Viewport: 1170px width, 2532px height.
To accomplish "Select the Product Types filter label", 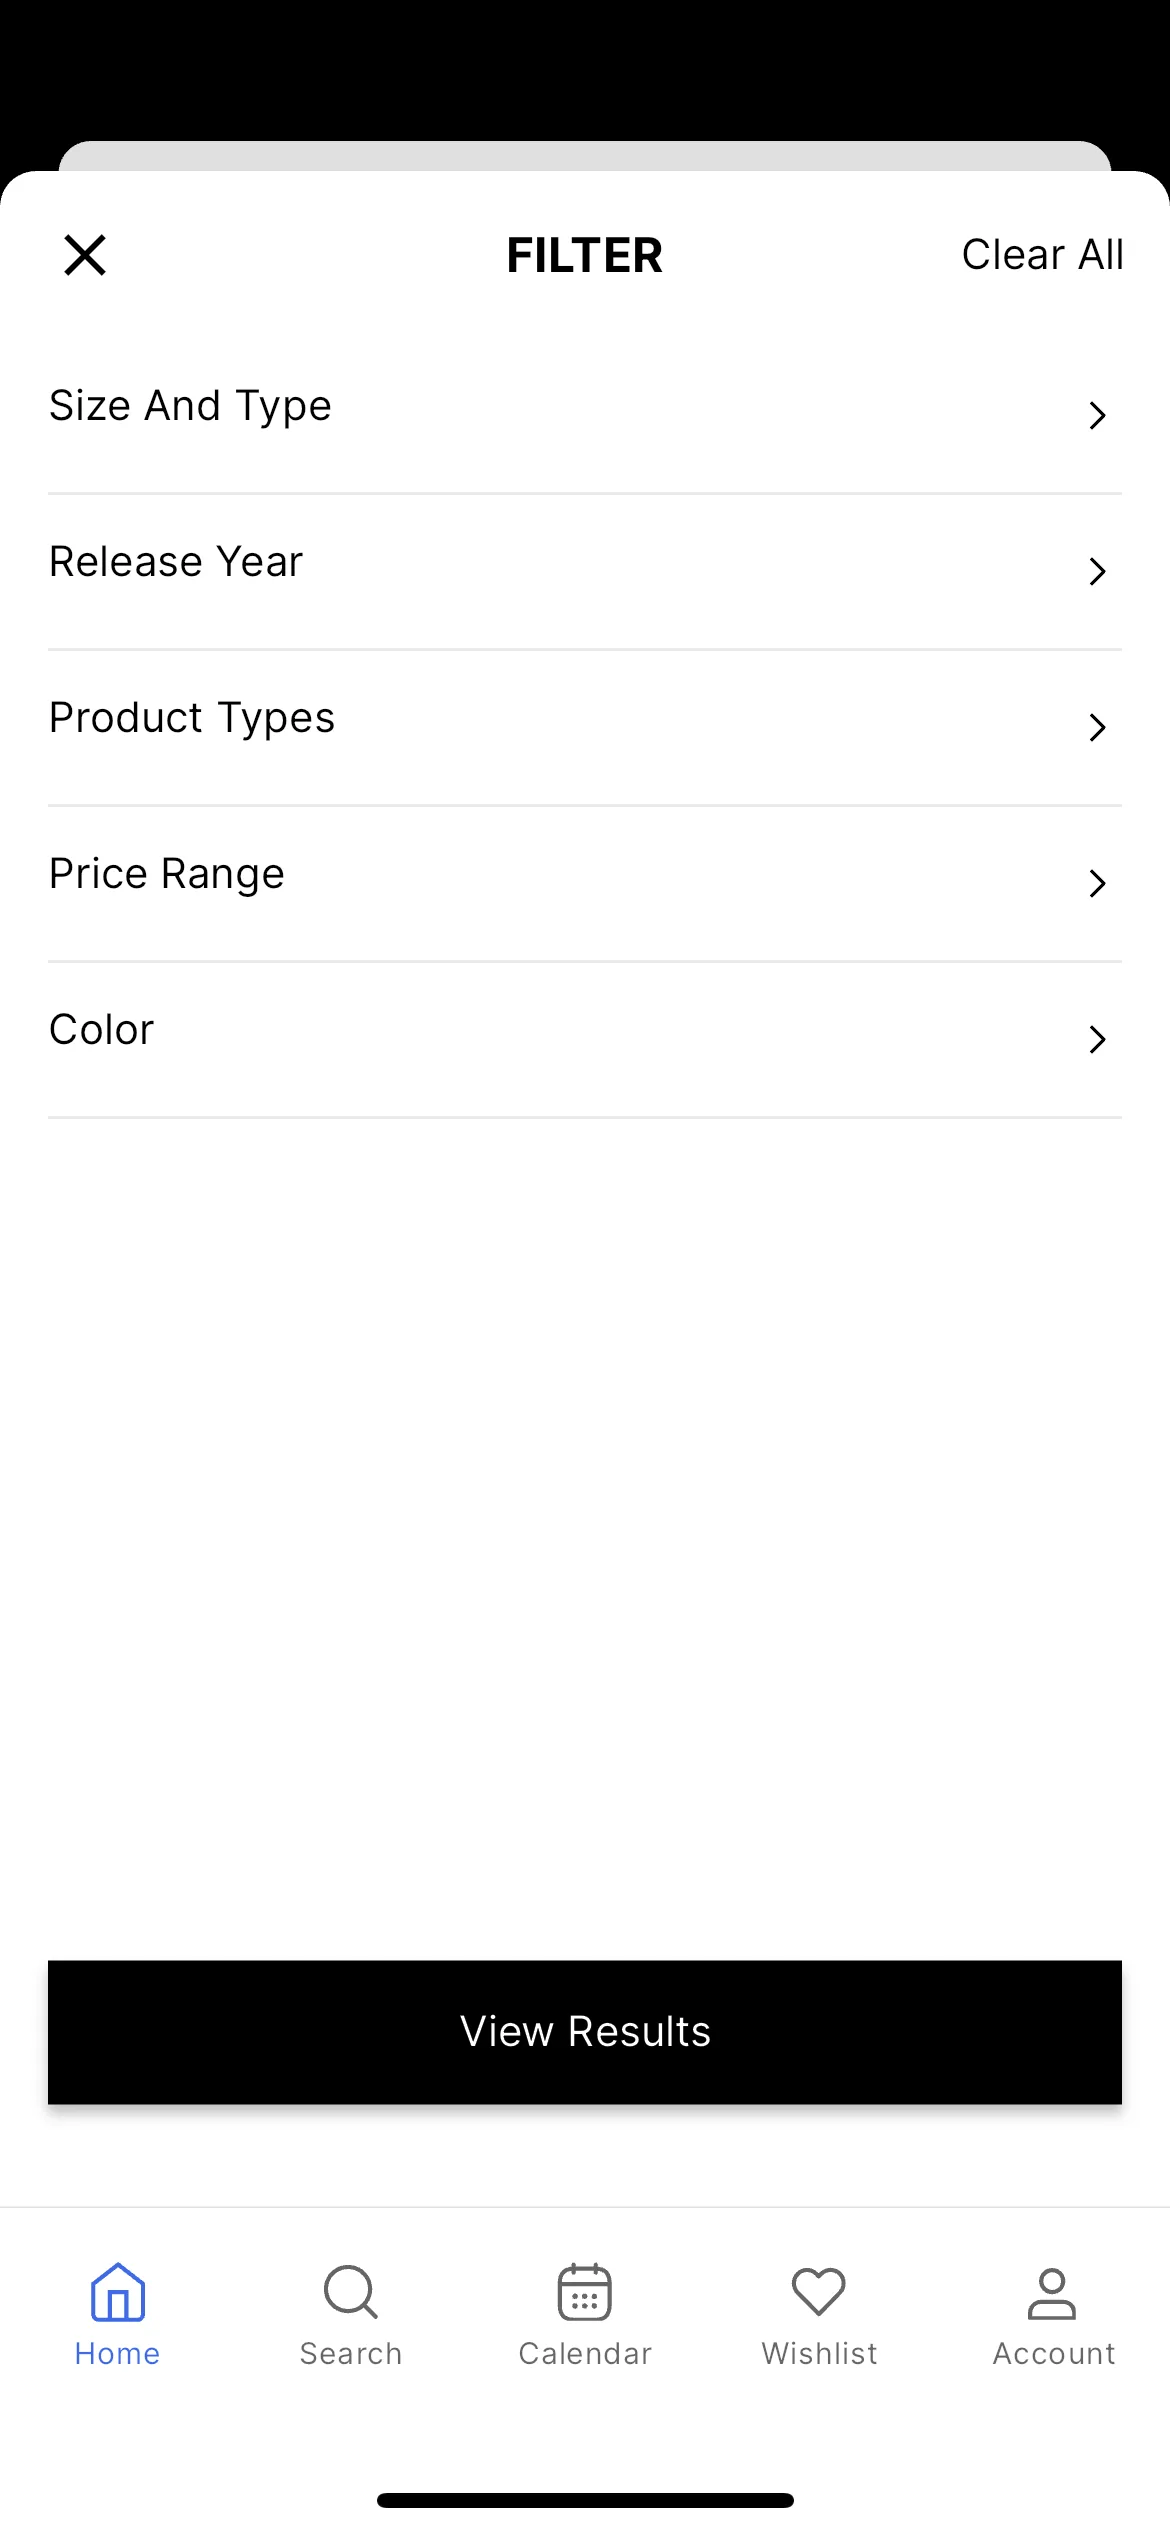I will (x=192, y=719).
